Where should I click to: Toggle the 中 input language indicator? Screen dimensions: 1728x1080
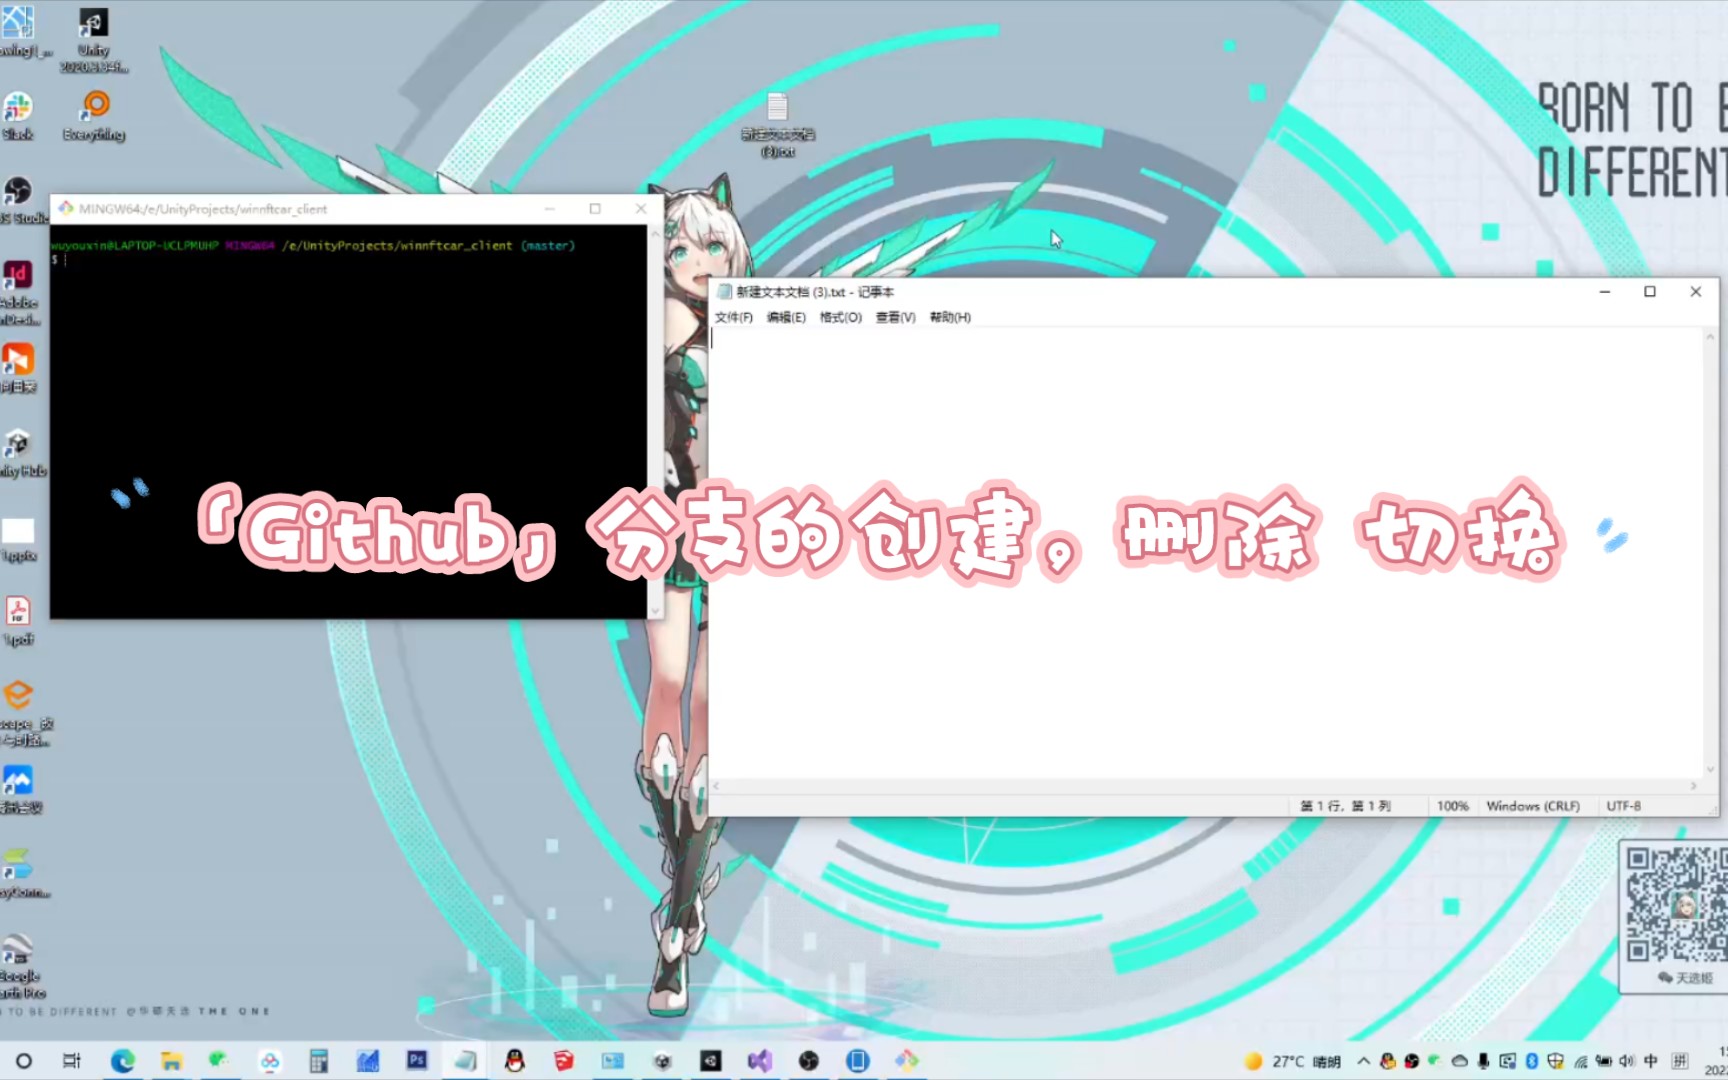pos(1651,1061)
